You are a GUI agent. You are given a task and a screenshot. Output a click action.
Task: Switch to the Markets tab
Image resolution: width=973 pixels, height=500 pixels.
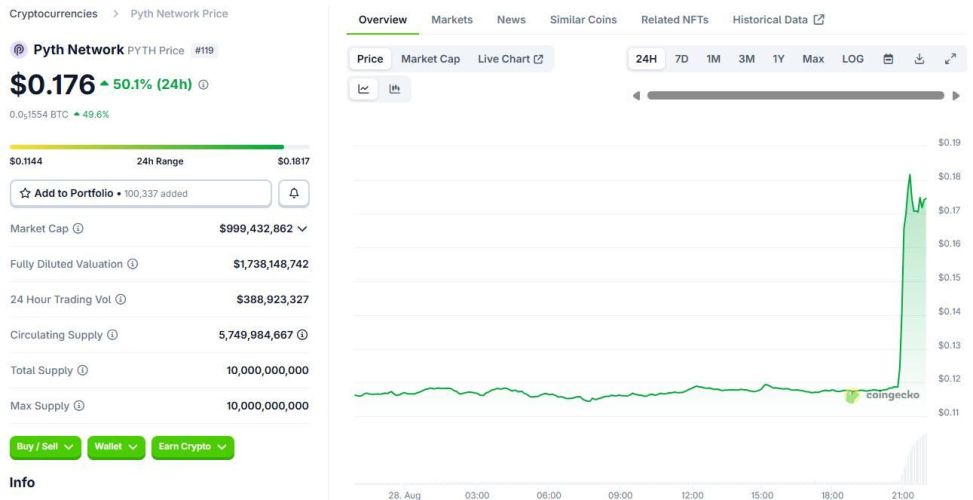pos(452,20)
